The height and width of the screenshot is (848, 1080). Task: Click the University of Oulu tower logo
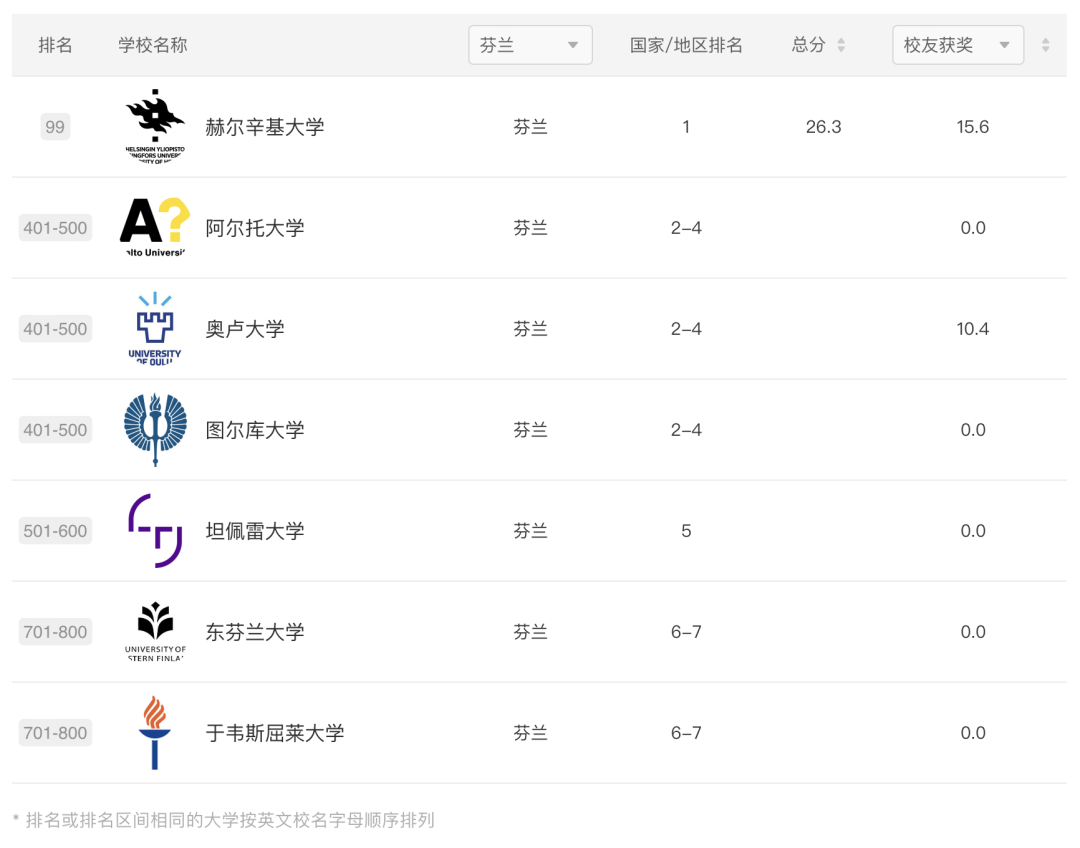pyautogui.click(x=155, y=329)
